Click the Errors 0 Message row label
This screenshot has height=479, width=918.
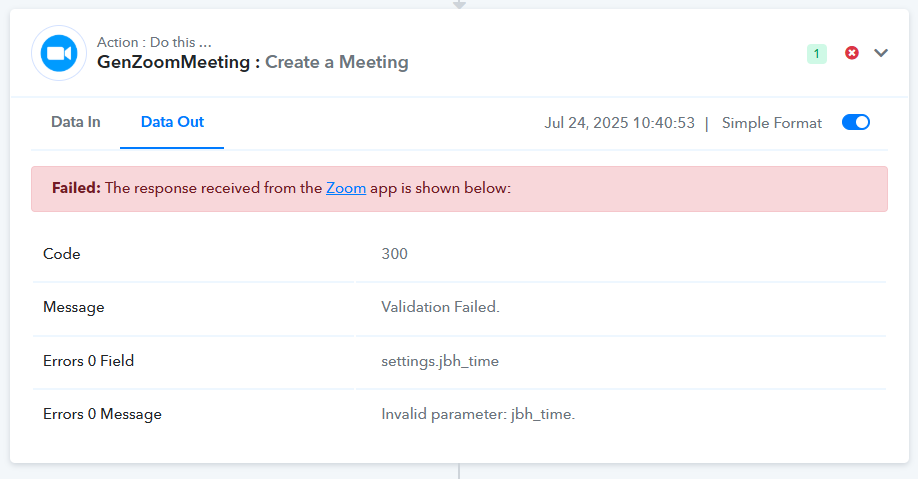pos(102,414)
